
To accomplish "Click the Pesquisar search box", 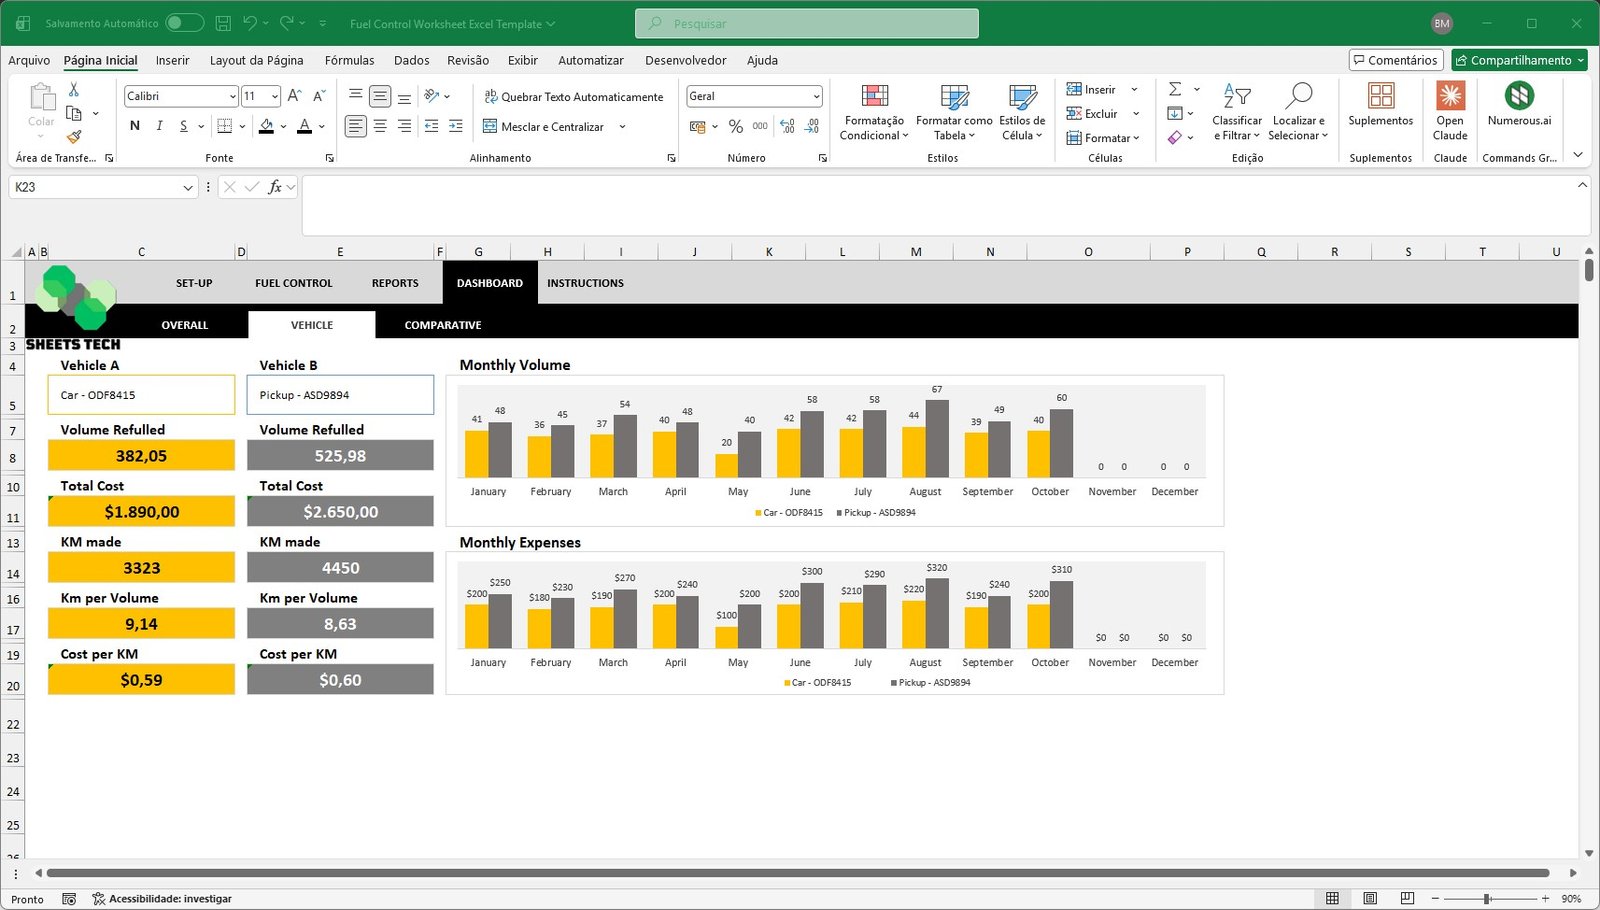I will (x=806, y=23).
